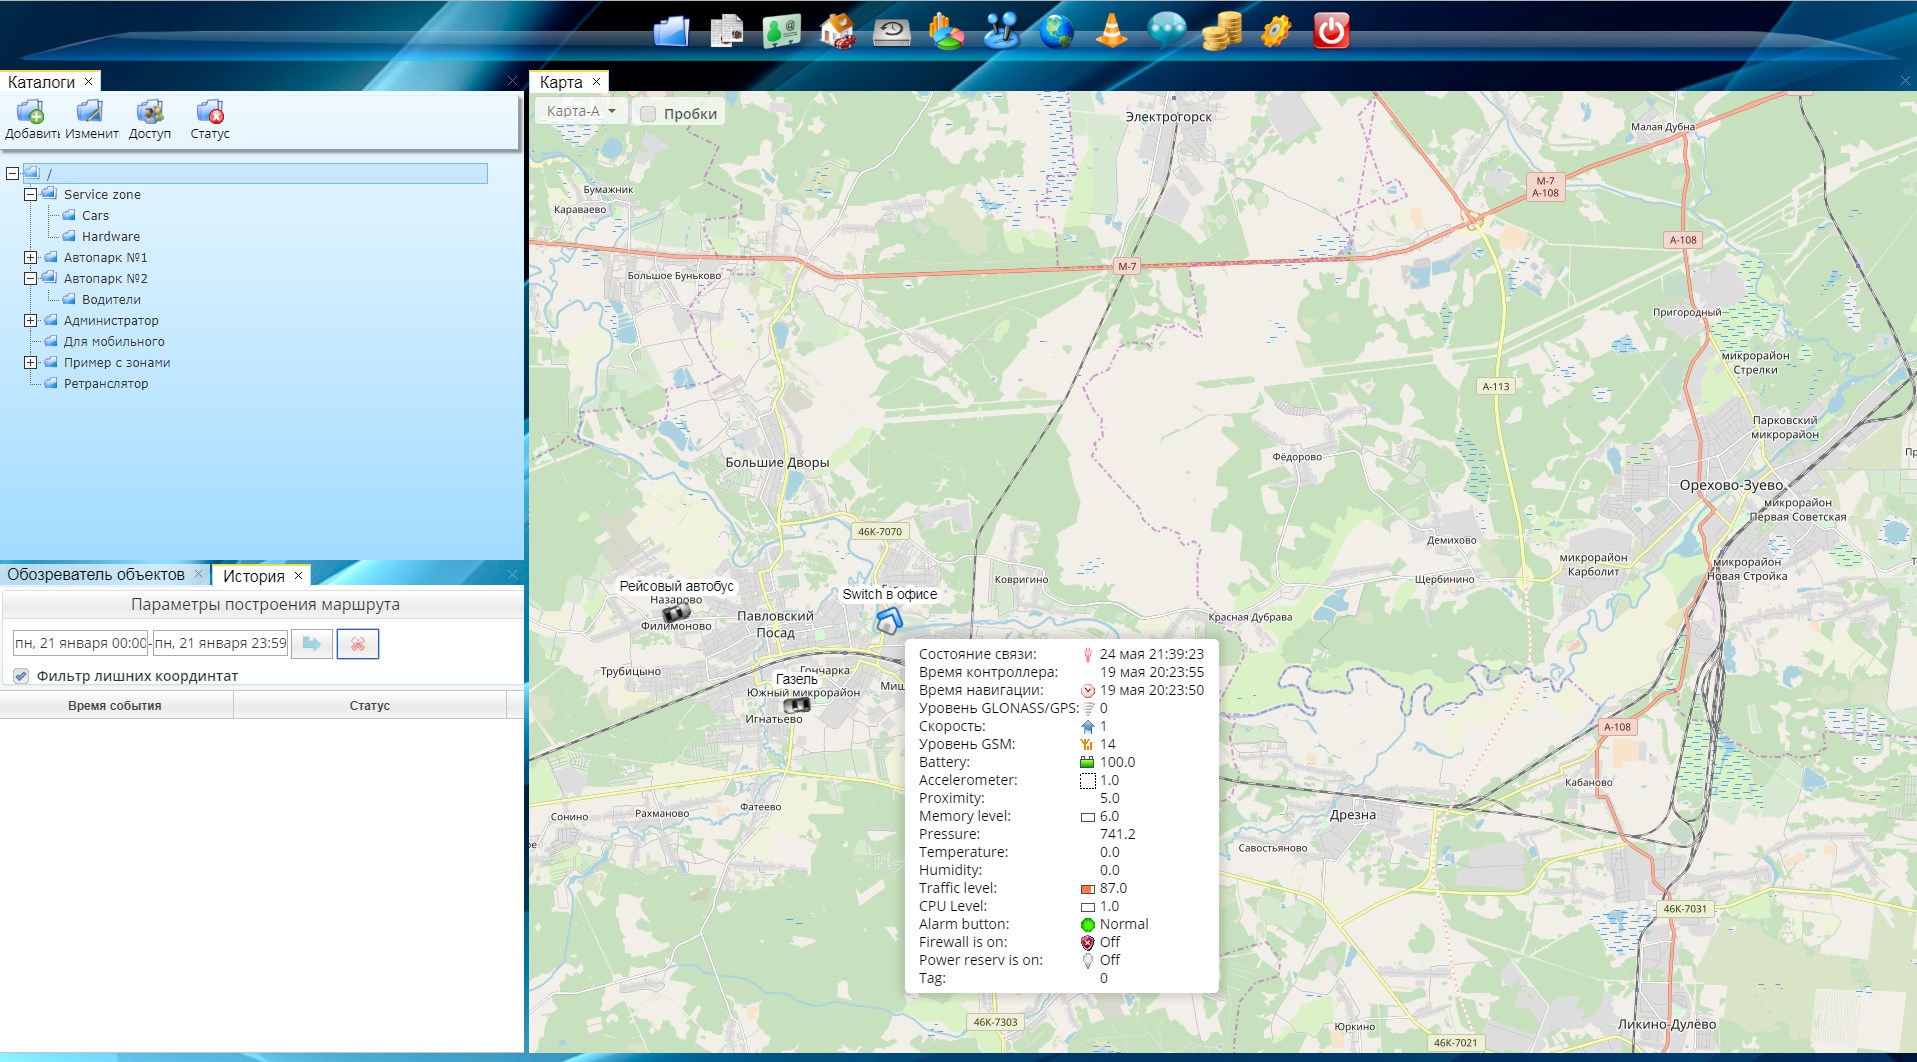Open the speech bubble messages icon

[1166, 31]
